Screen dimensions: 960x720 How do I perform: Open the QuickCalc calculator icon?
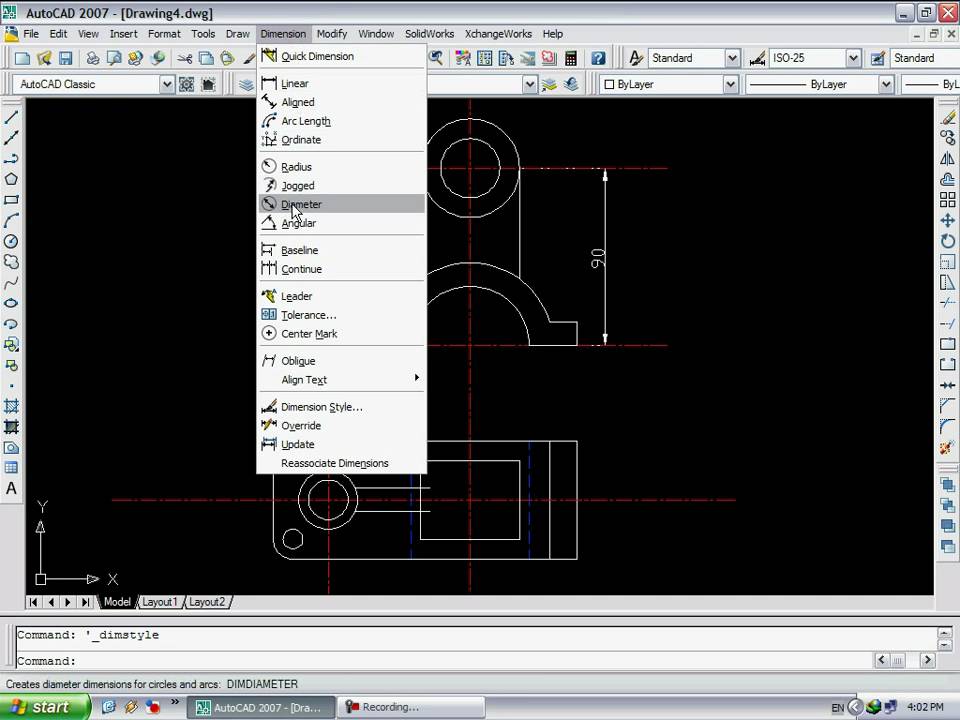point(571,58)
